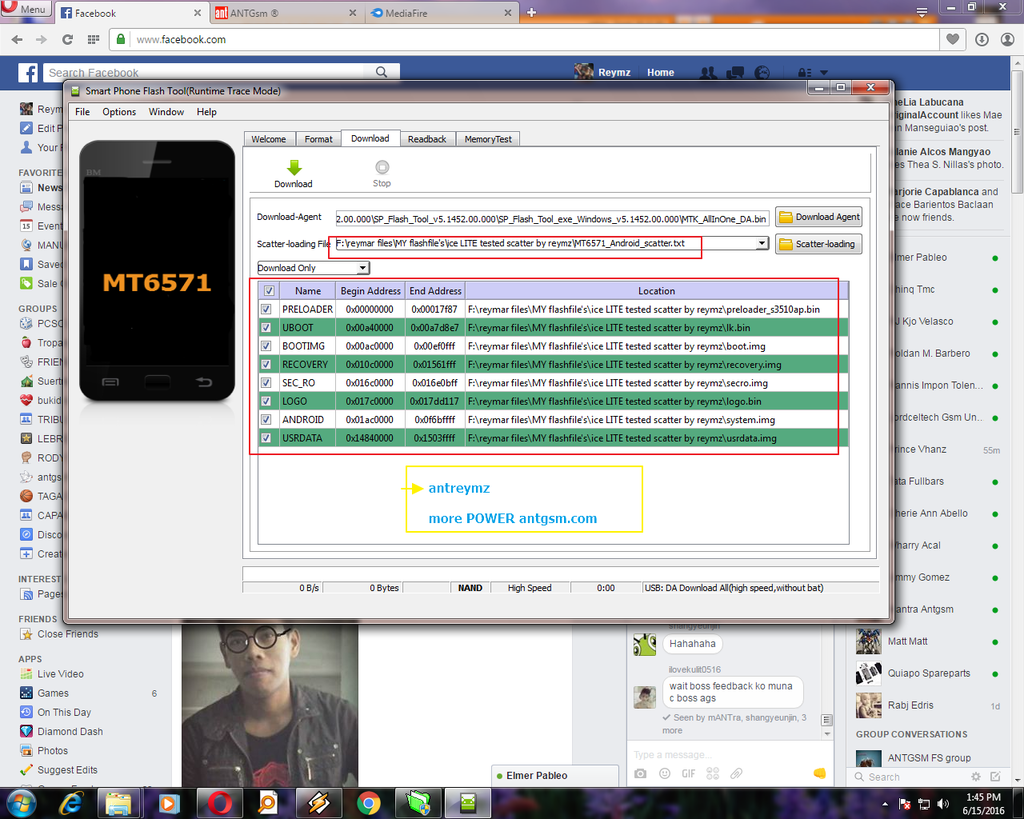Uncheck the PRELOADER partition checkbox
This screenshot has height=819, width=1024.
266,310
